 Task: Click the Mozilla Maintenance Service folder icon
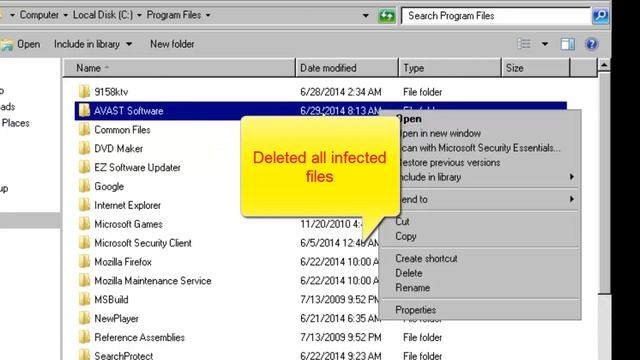(x=84, y=280)
